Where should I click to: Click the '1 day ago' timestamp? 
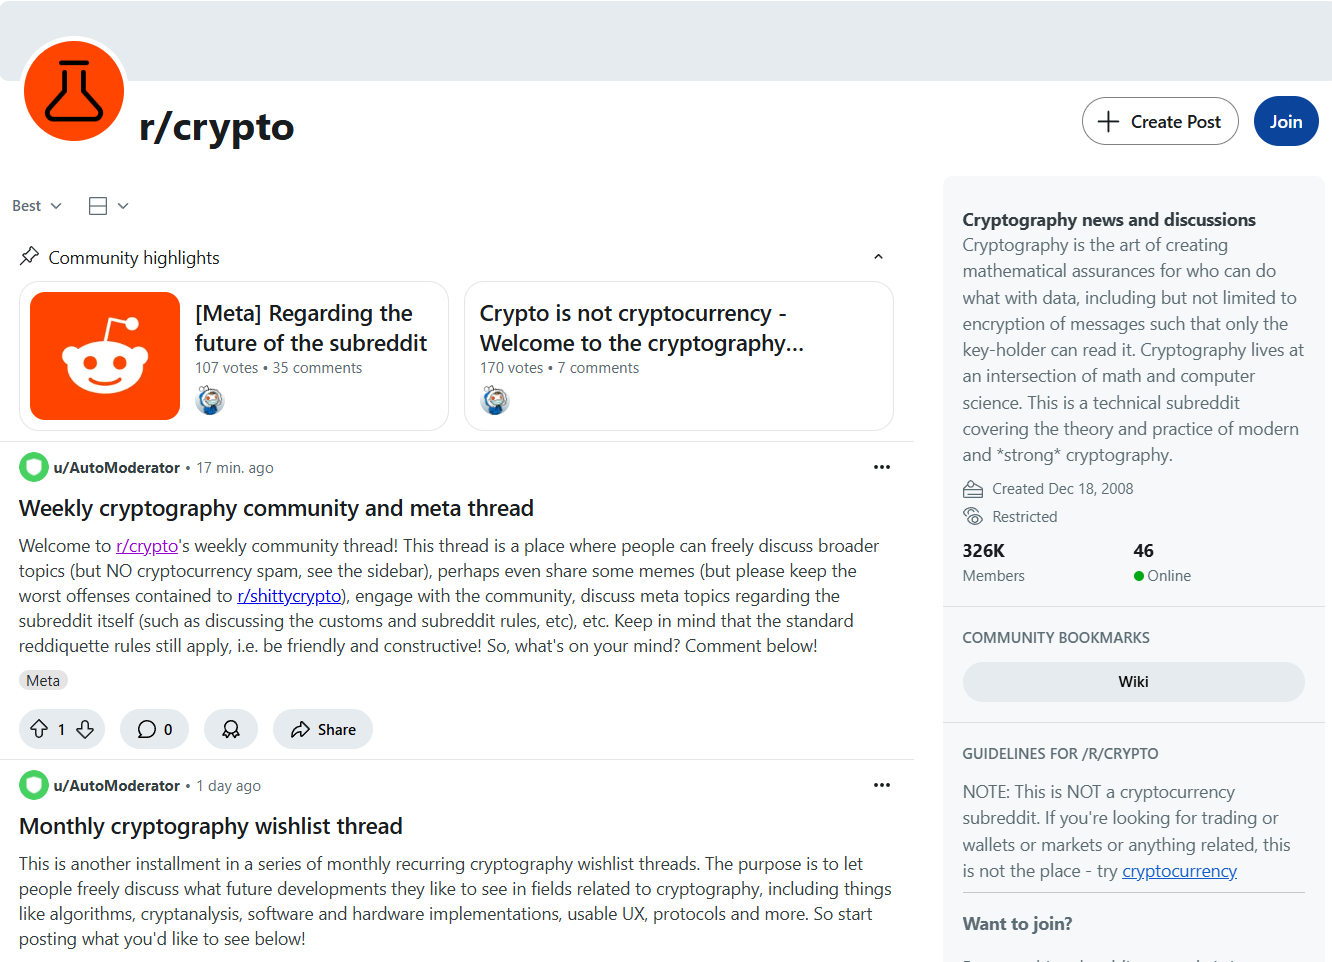(x=229, y=785)
